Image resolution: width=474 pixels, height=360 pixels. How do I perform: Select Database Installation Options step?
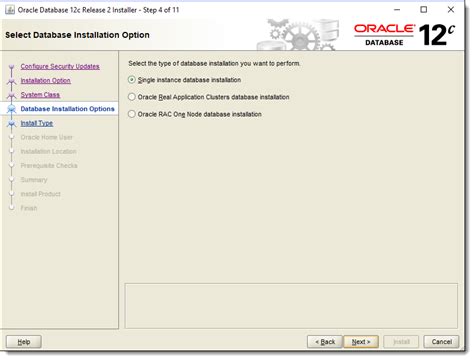click(x=67, y=109)
